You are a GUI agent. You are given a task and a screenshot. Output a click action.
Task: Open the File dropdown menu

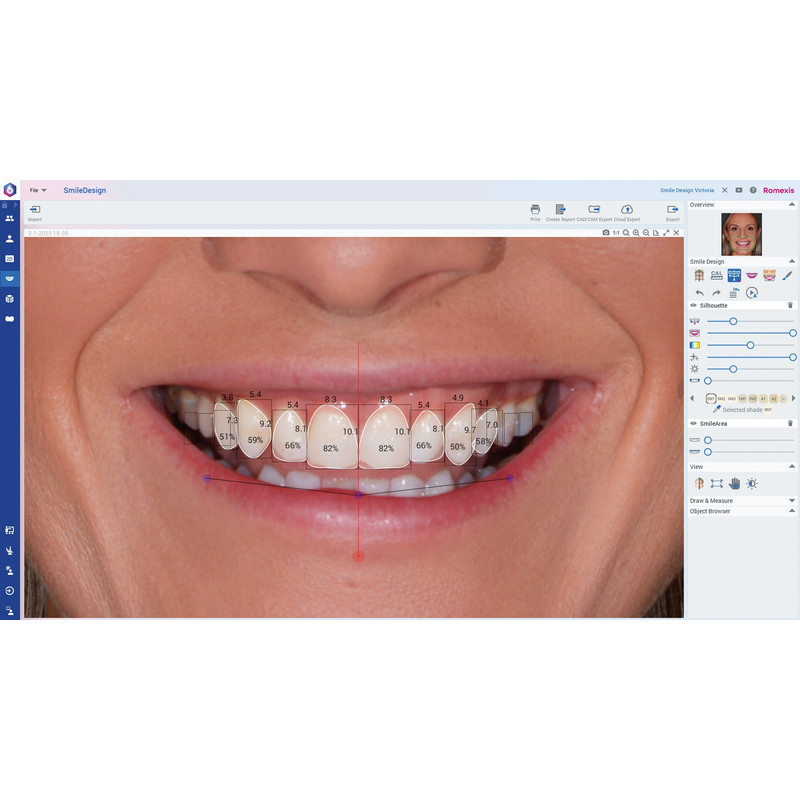point(38,190)
